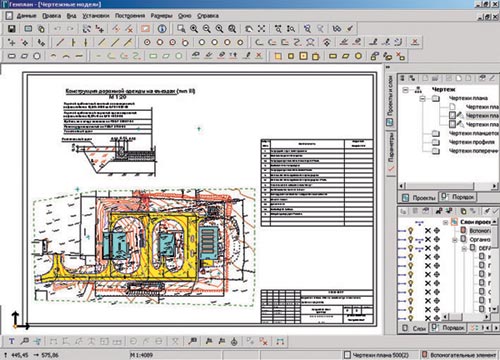
Task: Select the circle outline tool in third row
Action: [37, 56]
